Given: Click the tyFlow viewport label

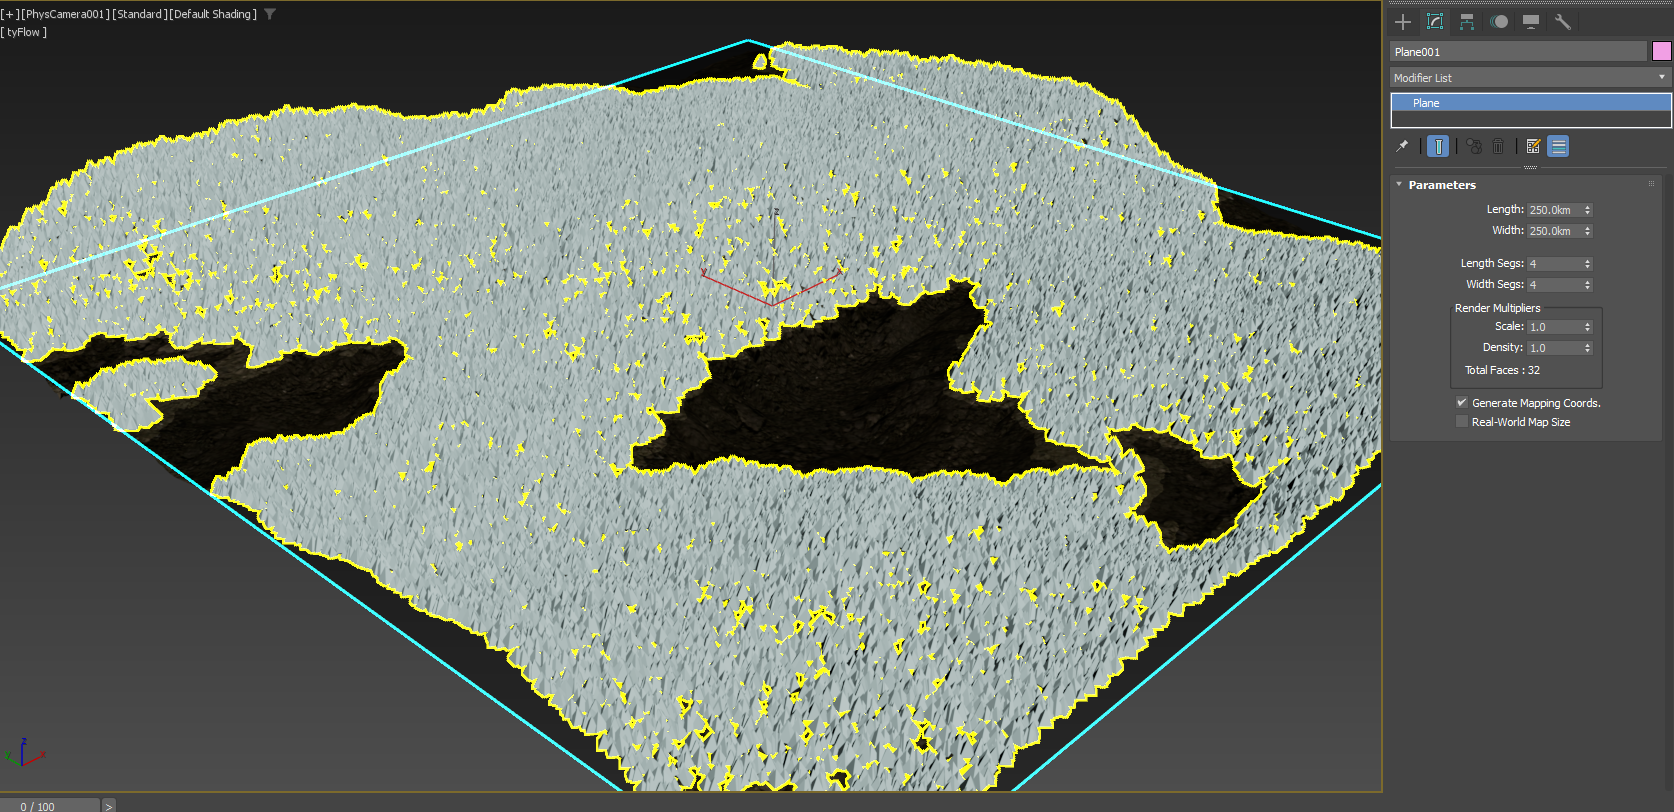Looking at the screenshot, I should click(x=25, y=32).
